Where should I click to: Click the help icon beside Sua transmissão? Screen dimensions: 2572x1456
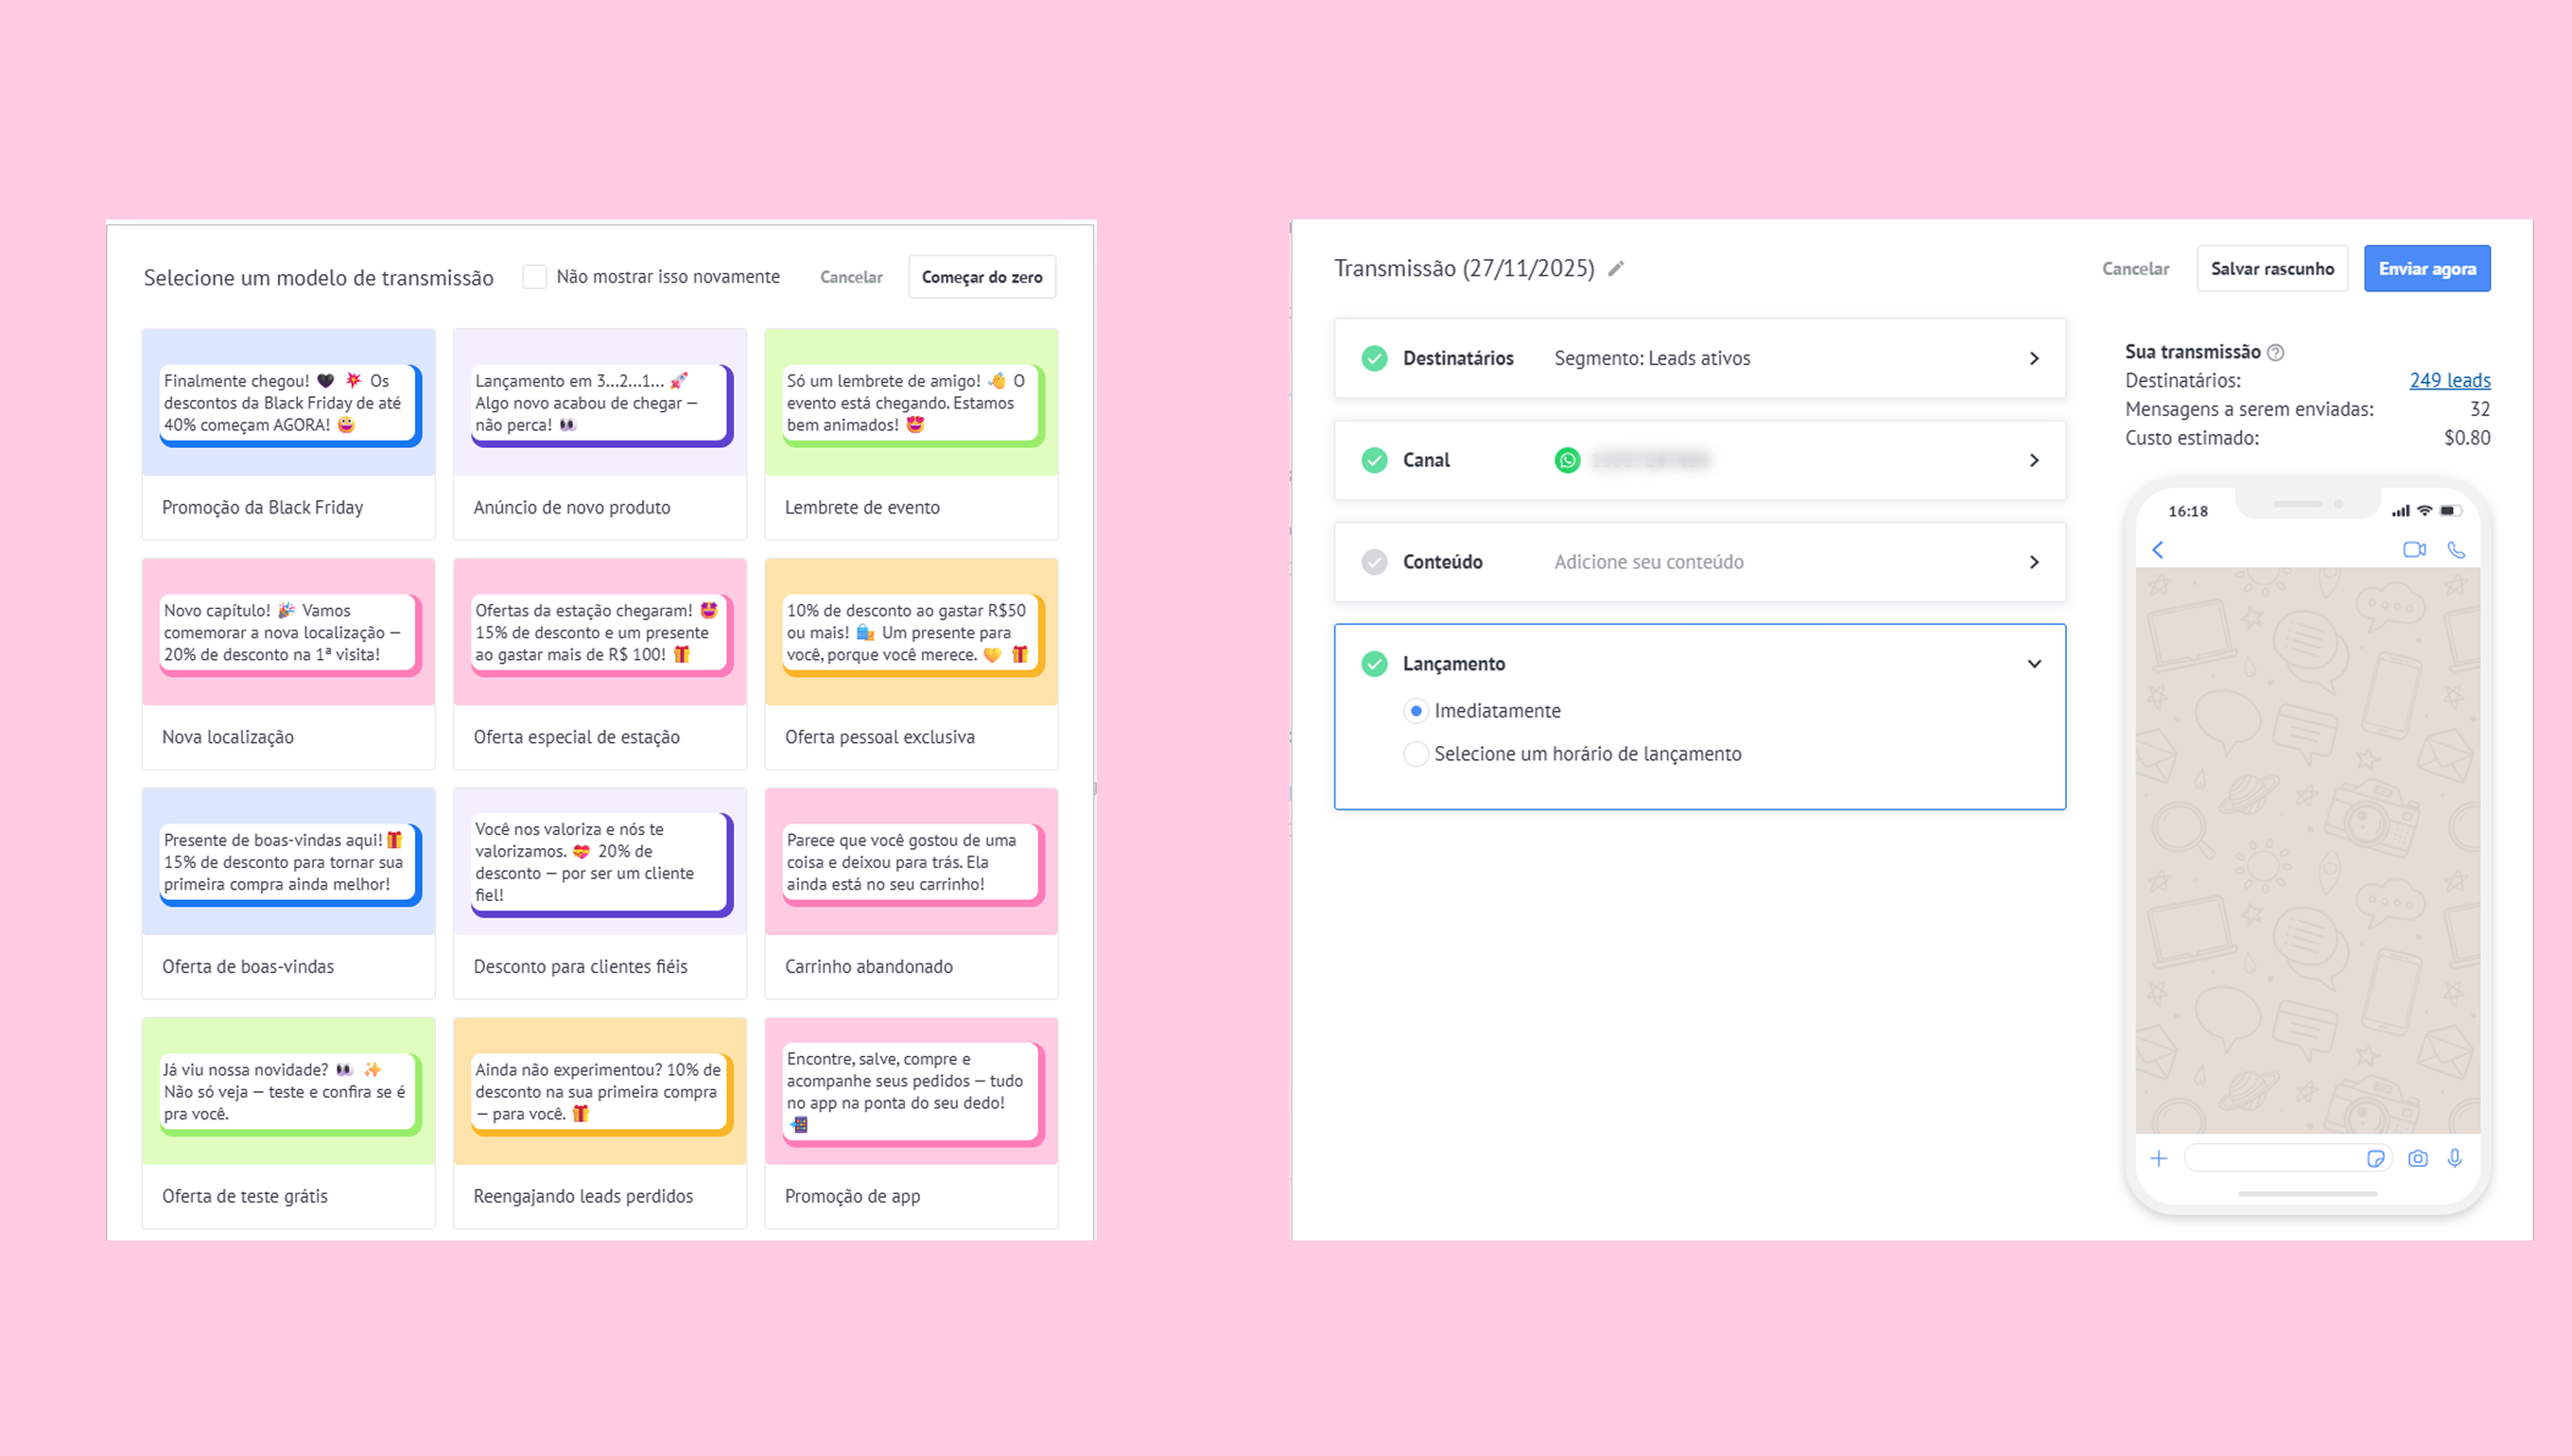point(2276,352)
